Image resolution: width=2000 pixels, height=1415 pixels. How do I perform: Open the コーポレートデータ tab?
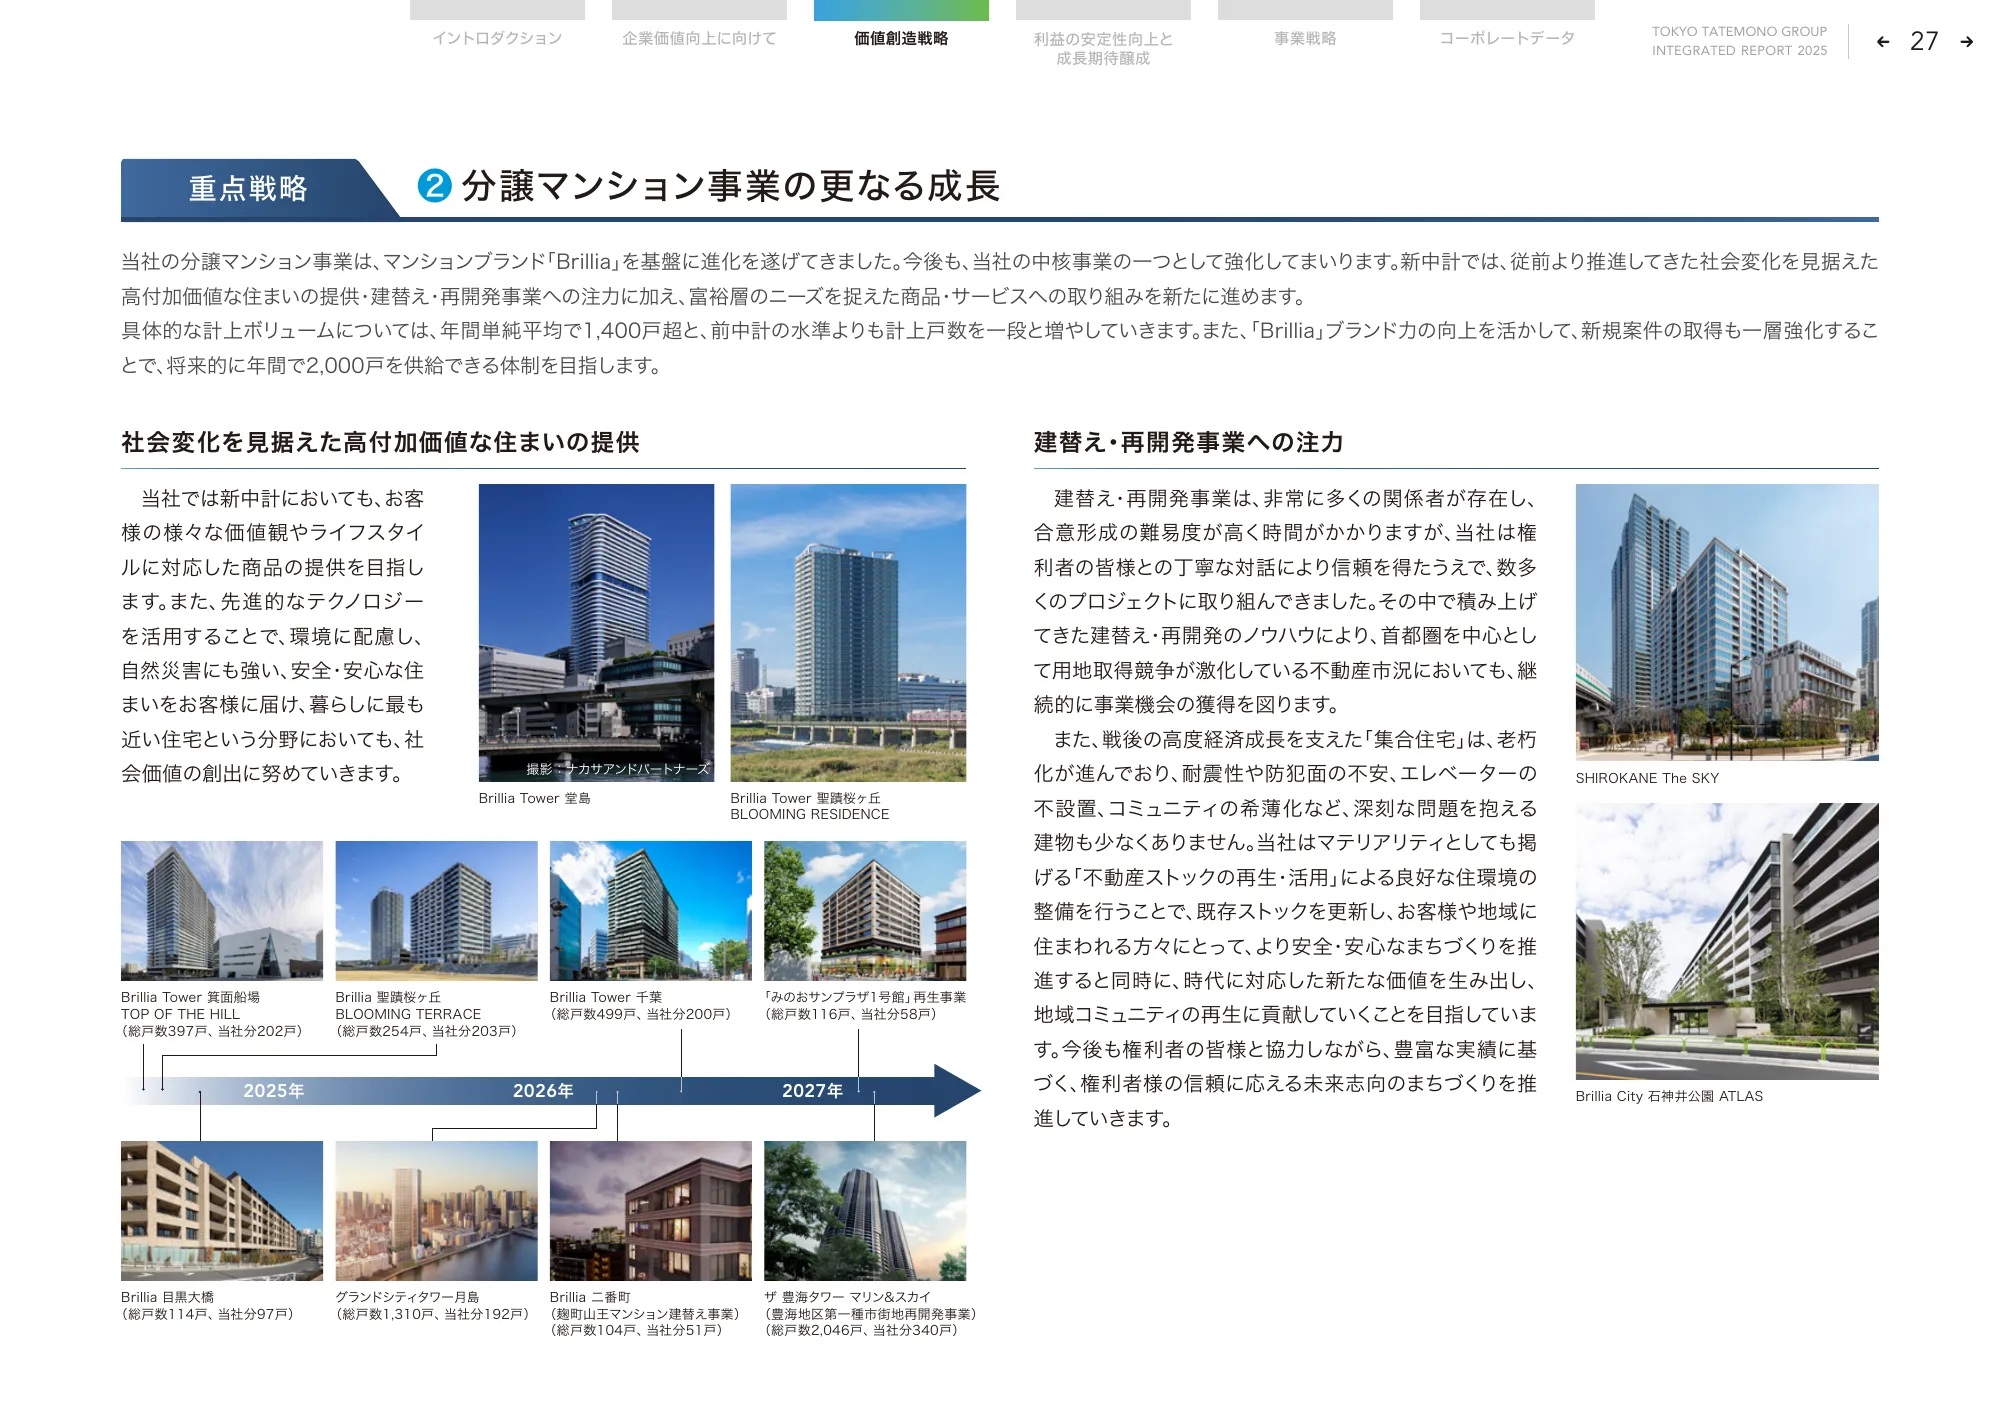[1507, 38]
